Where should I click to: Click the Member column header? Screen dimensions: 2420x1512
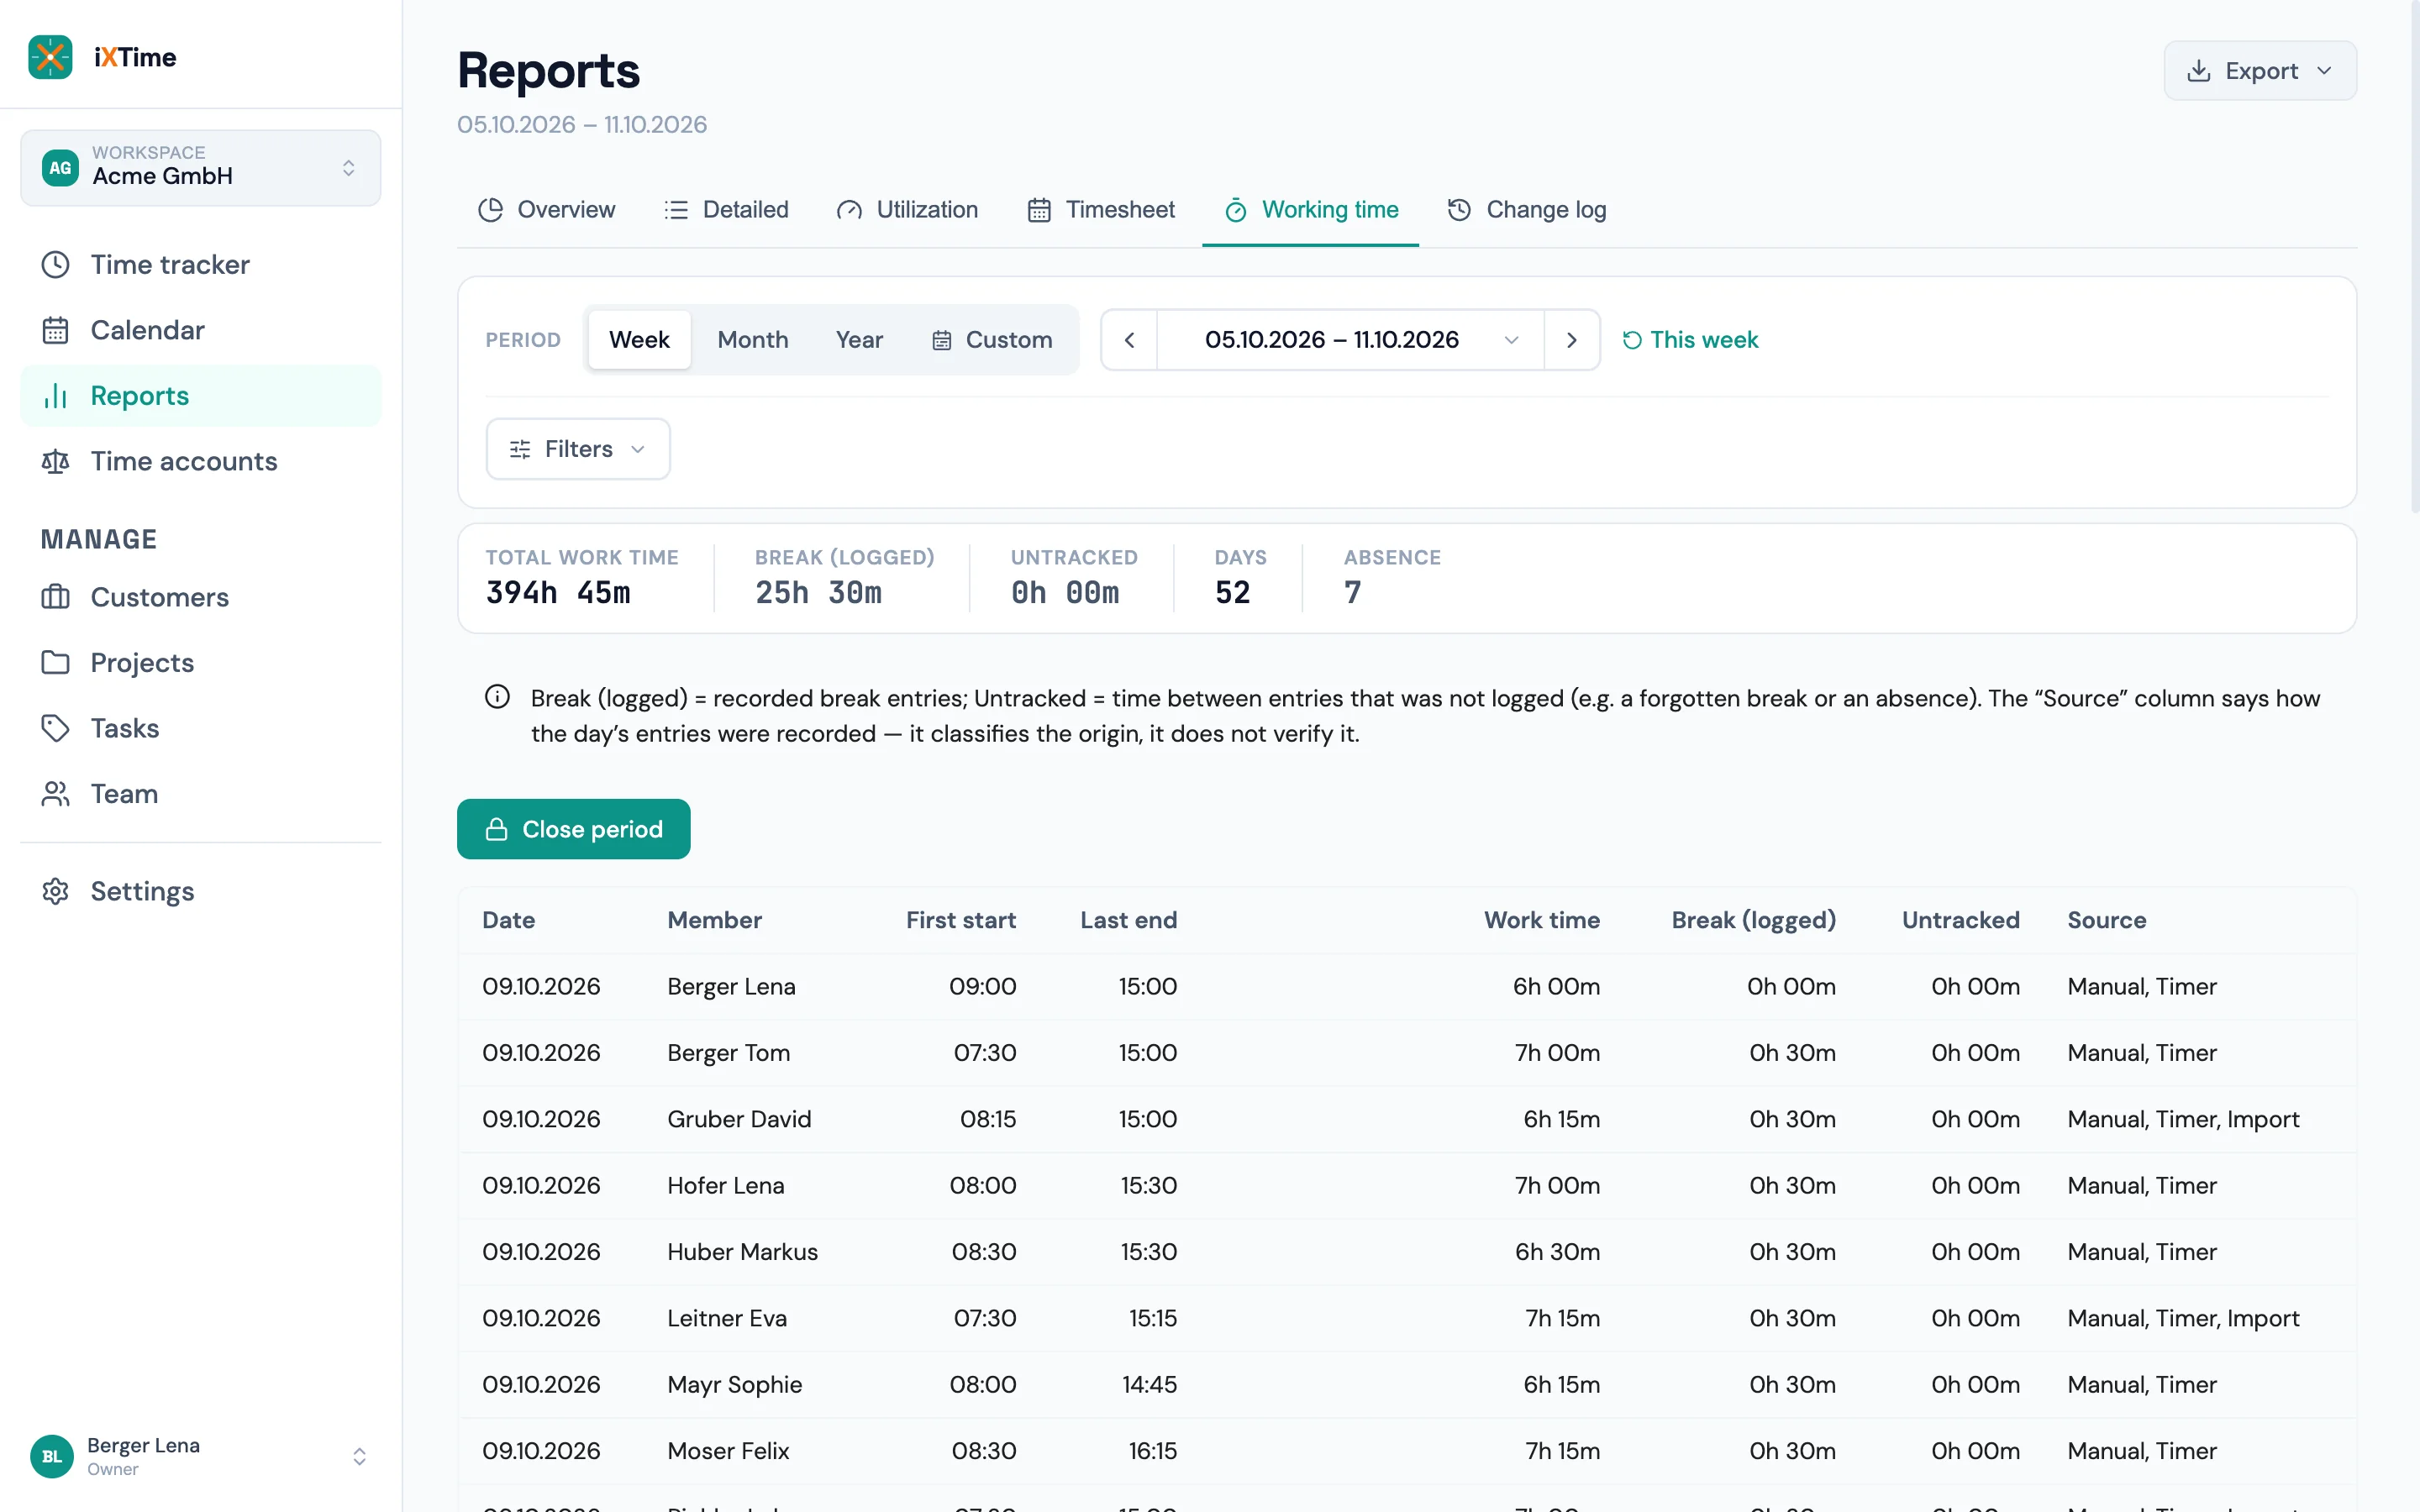pos(714,920)
